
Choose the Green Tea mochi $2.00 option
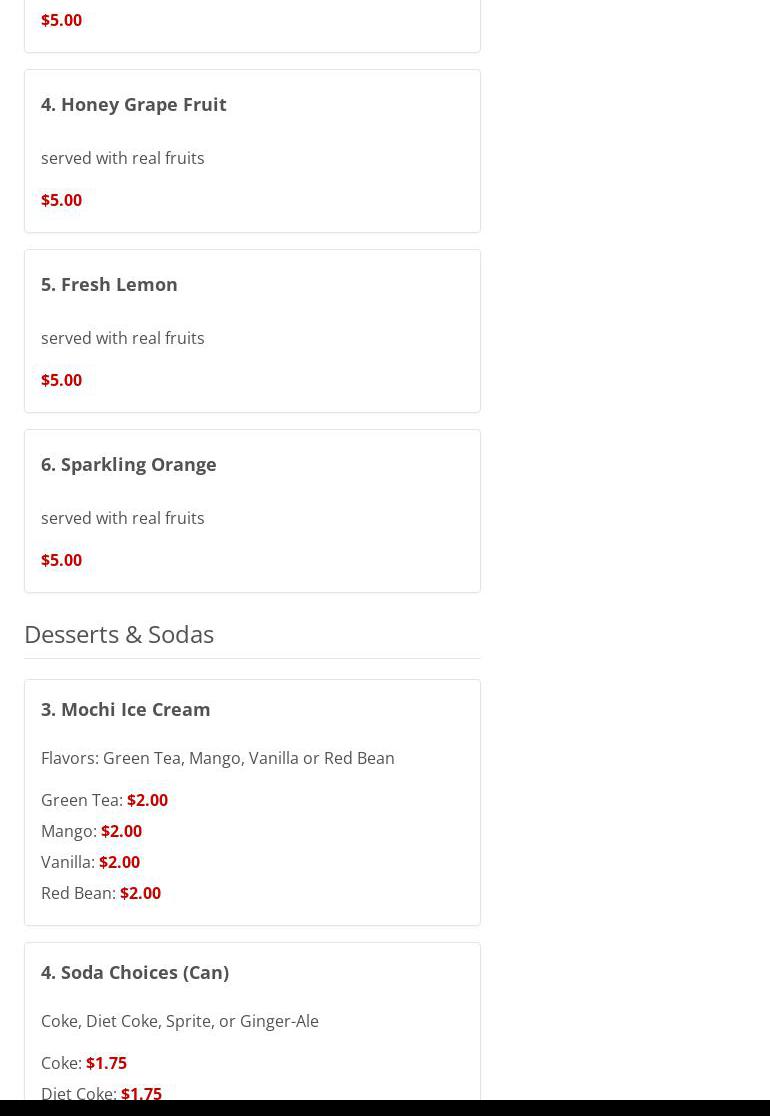click(147, 800)
